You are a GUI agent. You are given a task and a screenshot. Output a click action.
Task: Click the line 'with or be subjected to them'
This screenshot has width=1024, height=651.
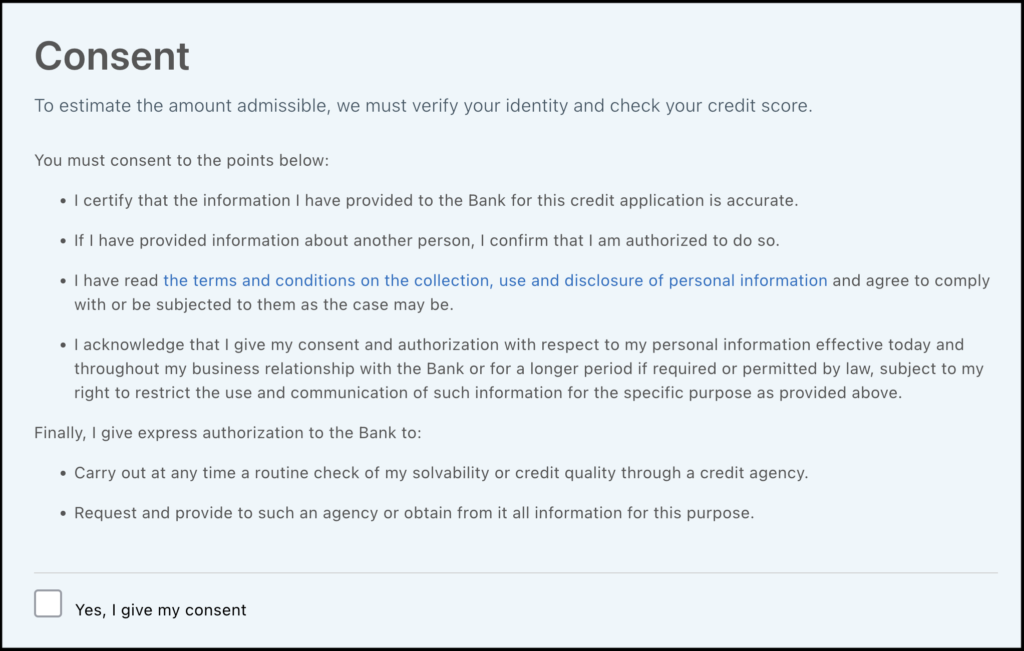[x=270, y=304]
